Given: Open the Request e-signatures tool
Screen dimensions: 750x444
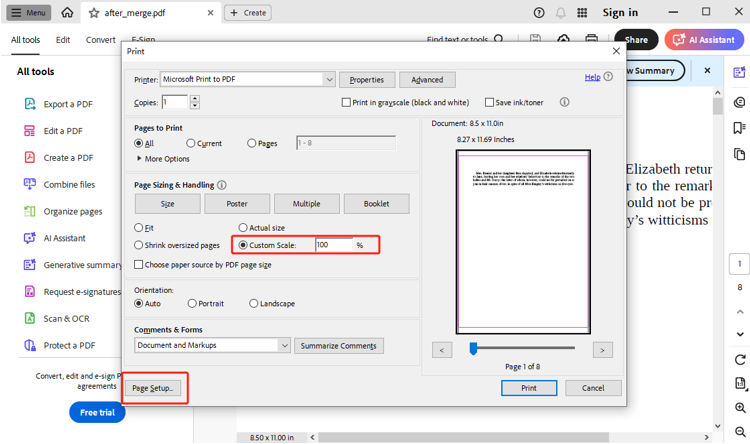Looking at the screenshot, I should pyautogui.click(x=73, y=291).
